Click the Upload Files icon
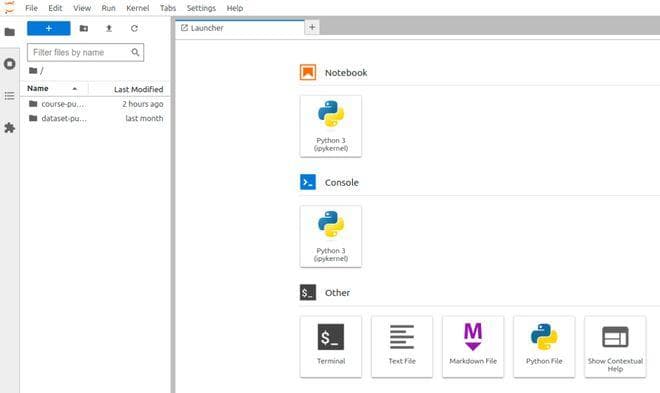The height and width of the screenshot is (393, 660). (x=109, y=28)
